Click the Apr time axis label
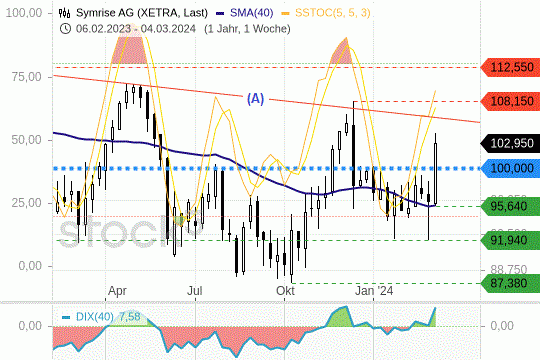Screen dimensions: 540x360 coord(117,291)
